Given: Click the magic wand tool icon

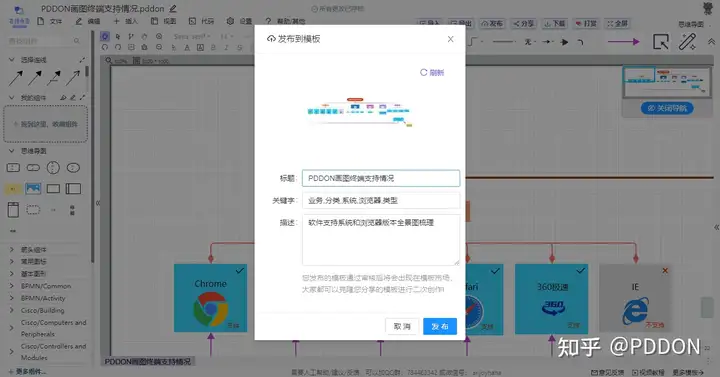Looking at the screenshot, I should pos(687,42).
